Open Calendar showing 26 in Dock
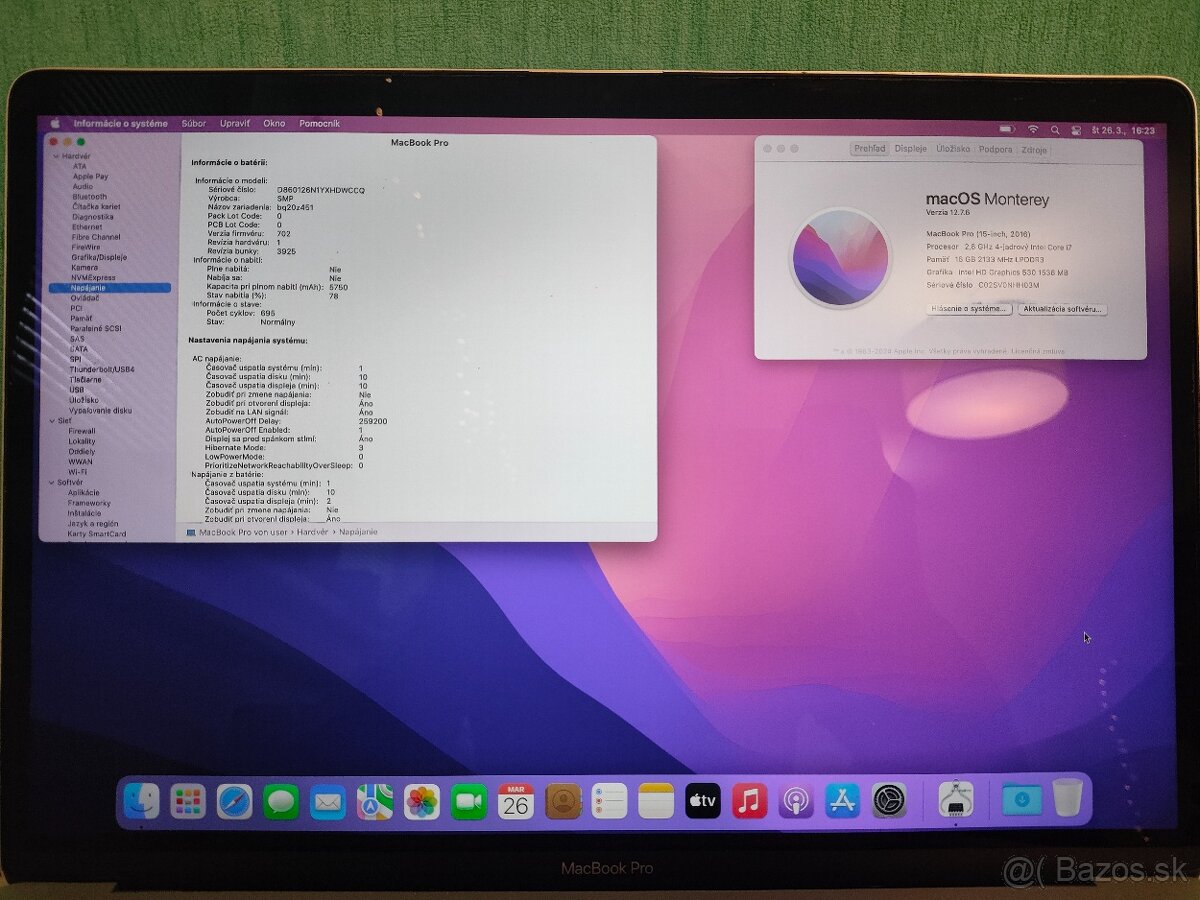Viewport: 1200px width, 900px height. pyautogui.click(x=516, y=802)
